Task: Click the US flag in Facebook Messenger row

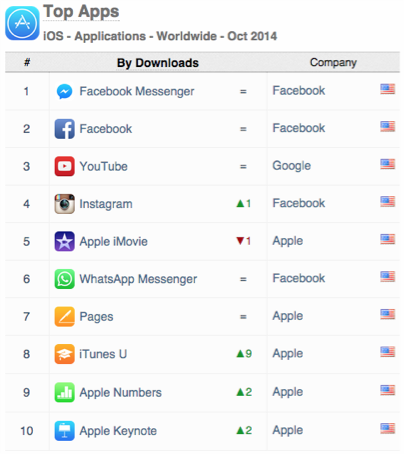Action: (387, 89)
